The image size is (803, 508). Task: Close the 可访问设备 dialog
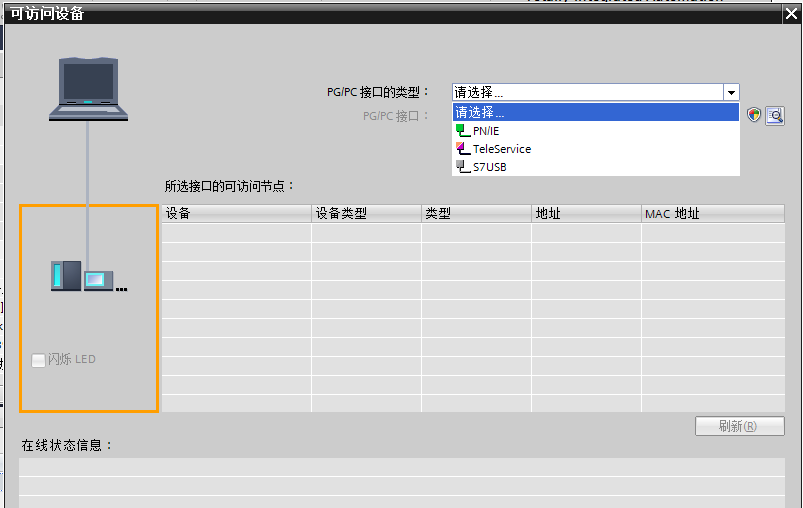click(791, 14)
